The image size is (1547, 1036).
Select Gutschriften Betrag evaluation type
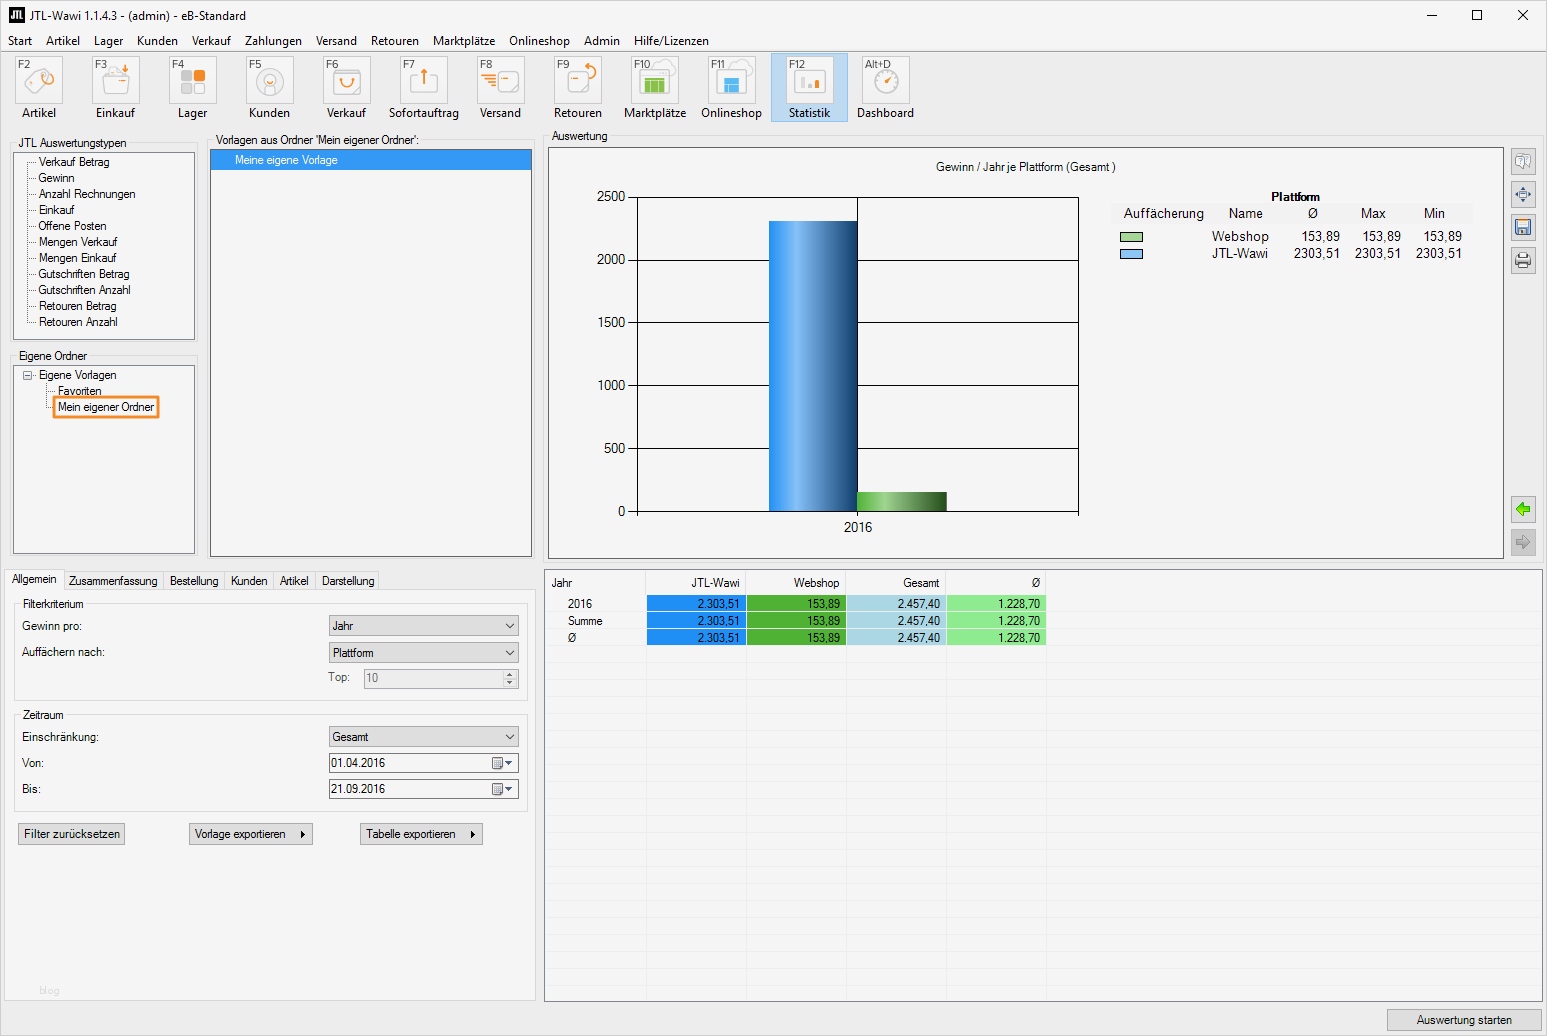[x=84, y=274]
